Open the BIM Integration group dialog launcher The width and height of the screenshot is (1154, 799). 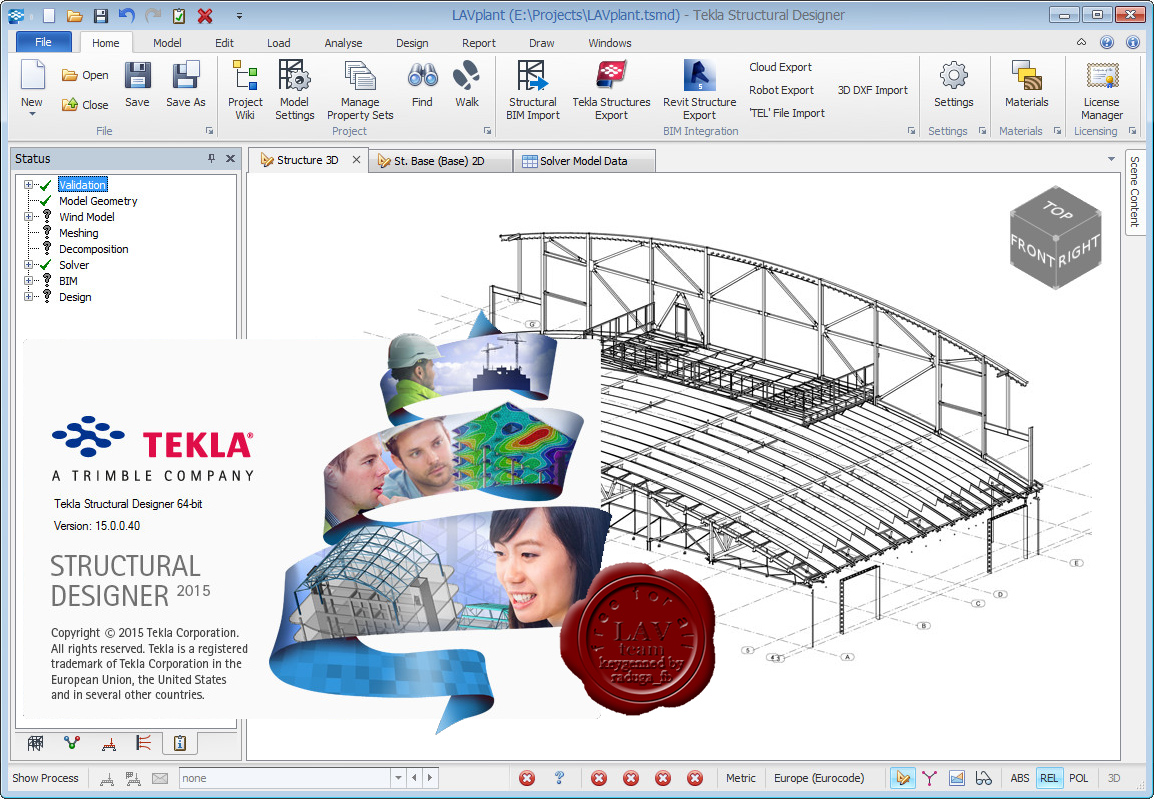pyautogui.click(x=911, y=131)
